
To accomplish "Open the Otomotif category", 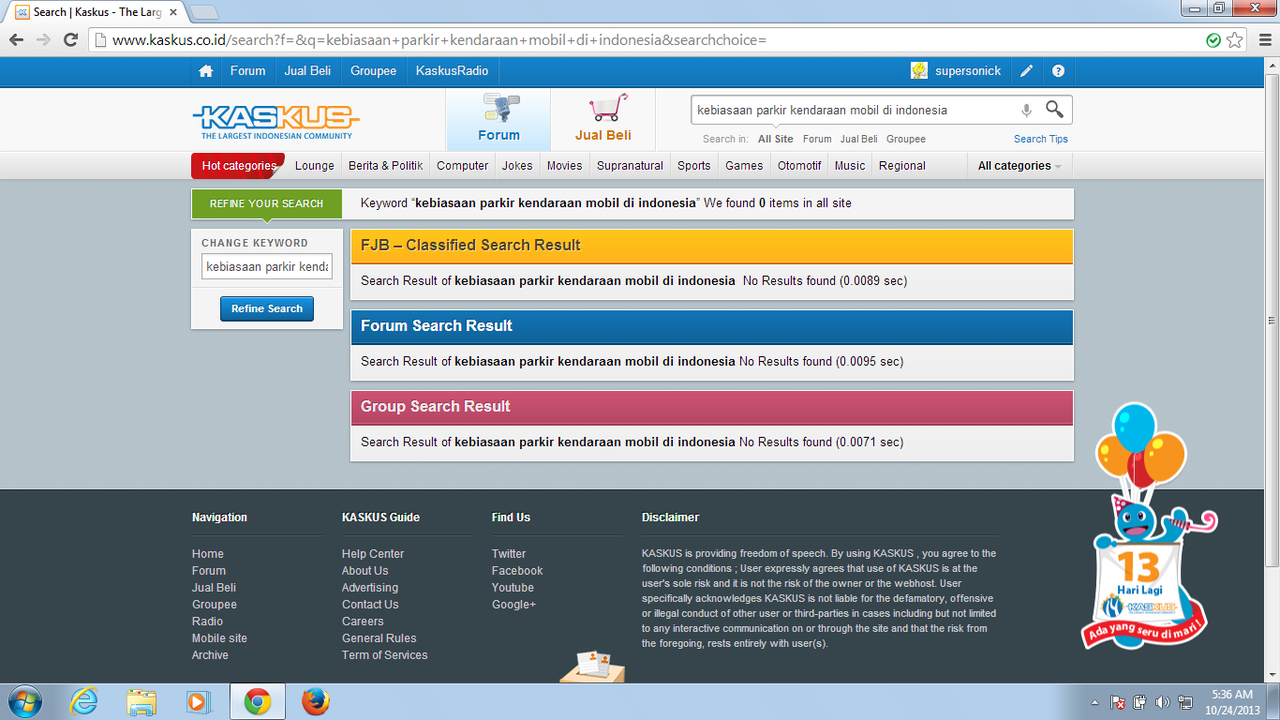I will pos(800,166).
